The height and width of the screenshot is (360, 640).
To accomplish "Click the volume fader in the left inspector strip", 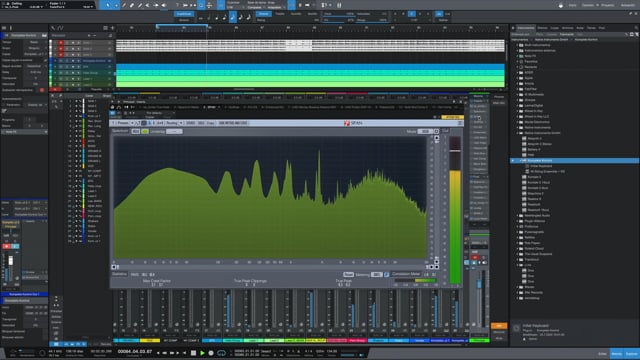I will [x=11, y=260].
